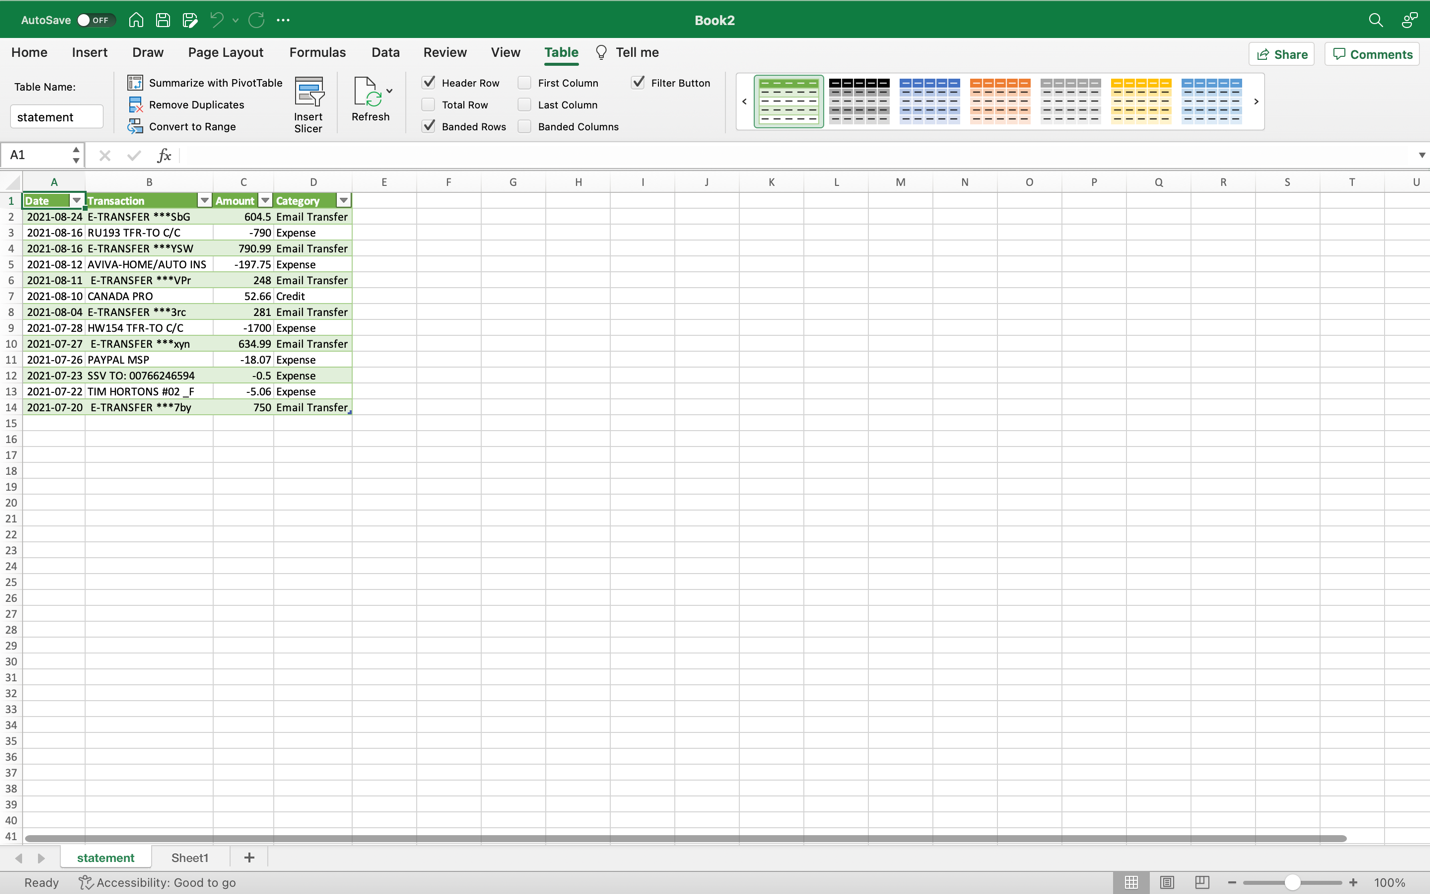Uncheck the Filter Button checkbox
1430x894 pixels.
click(x=638, y=82)
